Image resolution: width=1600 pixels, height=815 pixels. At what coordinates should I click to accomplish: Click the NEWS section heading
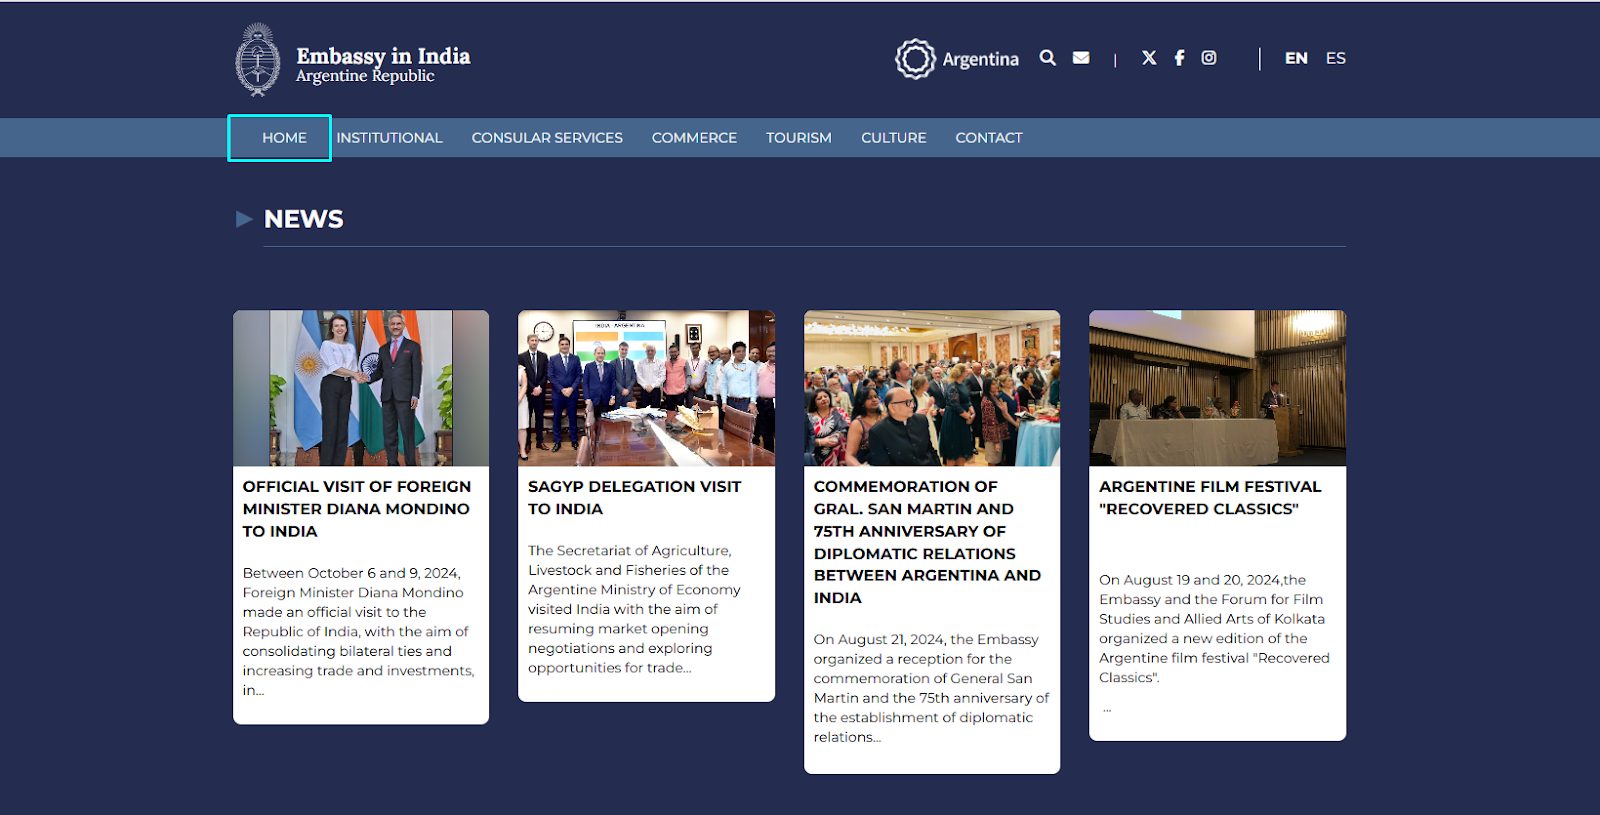[x=303, y=219]
